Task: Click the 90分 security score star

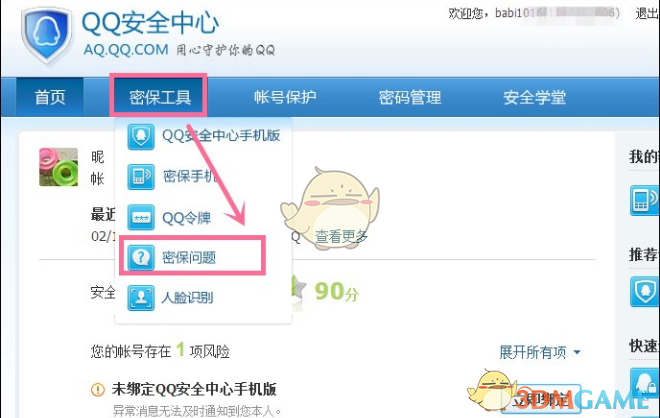Action: [x=299, y=288]
